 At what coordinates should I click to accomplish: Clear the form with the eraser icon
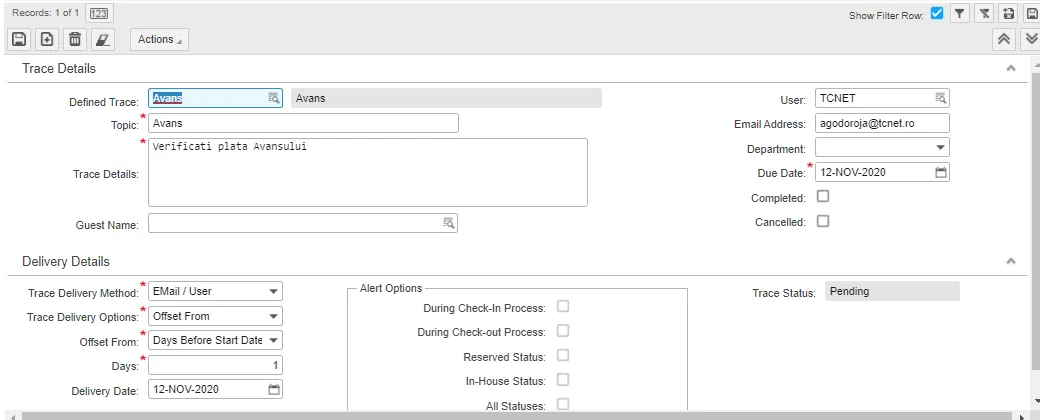point(103,39)
